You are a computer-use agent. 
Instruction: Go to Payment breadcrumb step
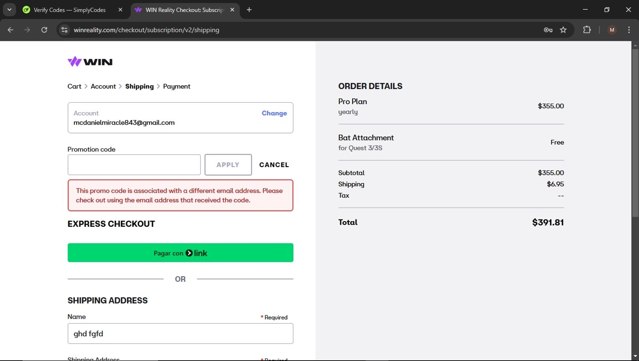[176, 86]
